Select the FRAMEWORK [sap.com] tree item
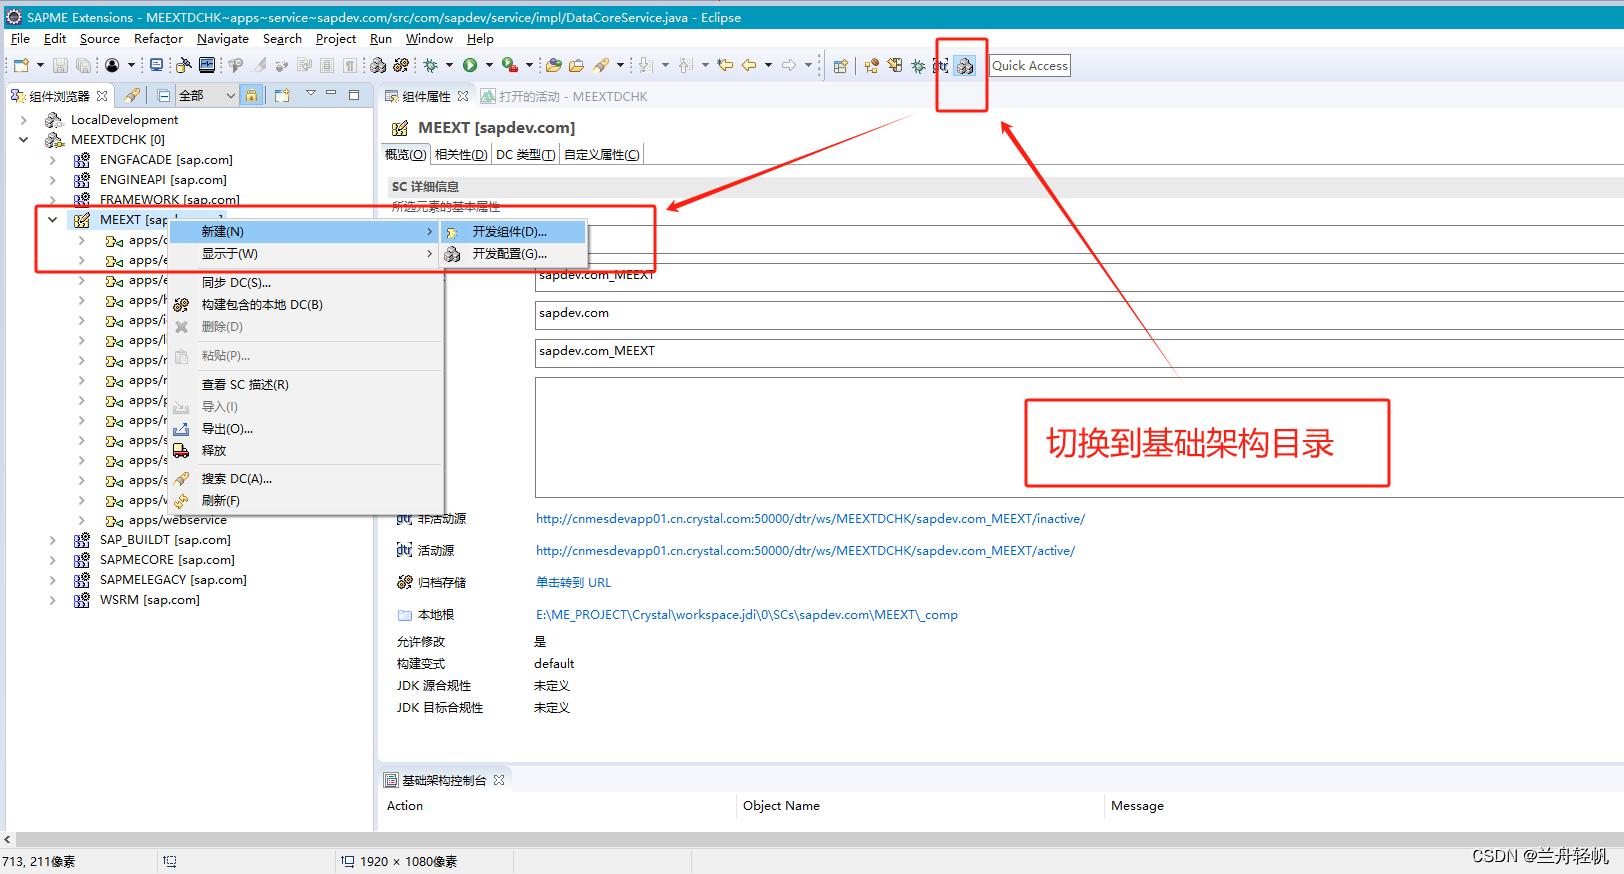 [x=170, y=200]
